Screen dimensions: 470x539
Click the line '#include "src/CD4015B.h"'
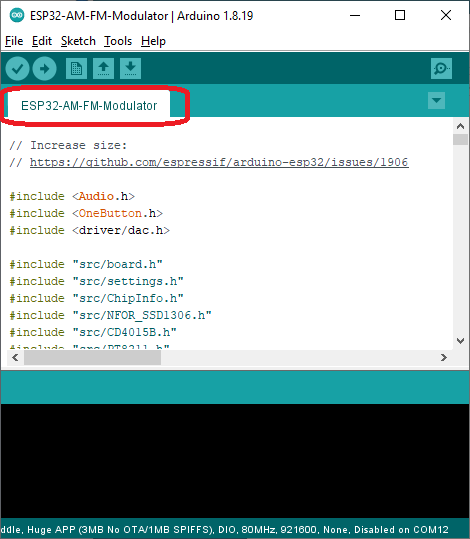click(93, 332)
